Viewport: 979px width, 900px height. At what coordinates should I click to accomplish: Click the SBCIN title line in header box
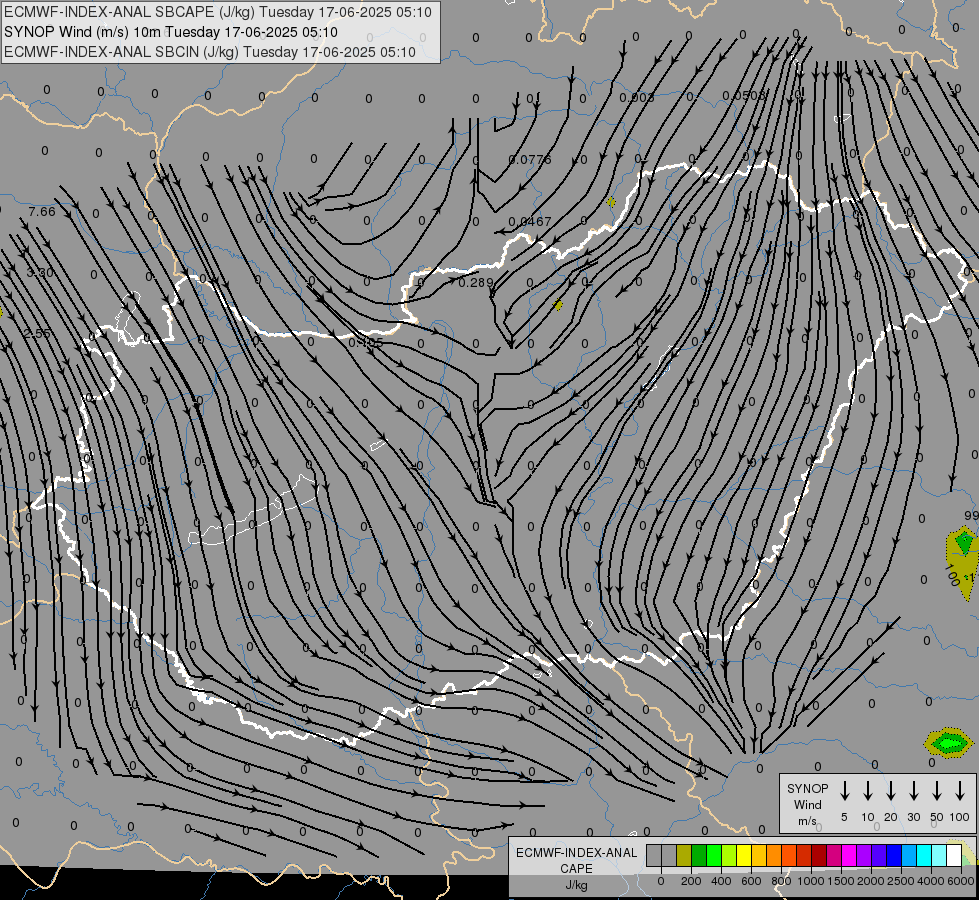210,52
